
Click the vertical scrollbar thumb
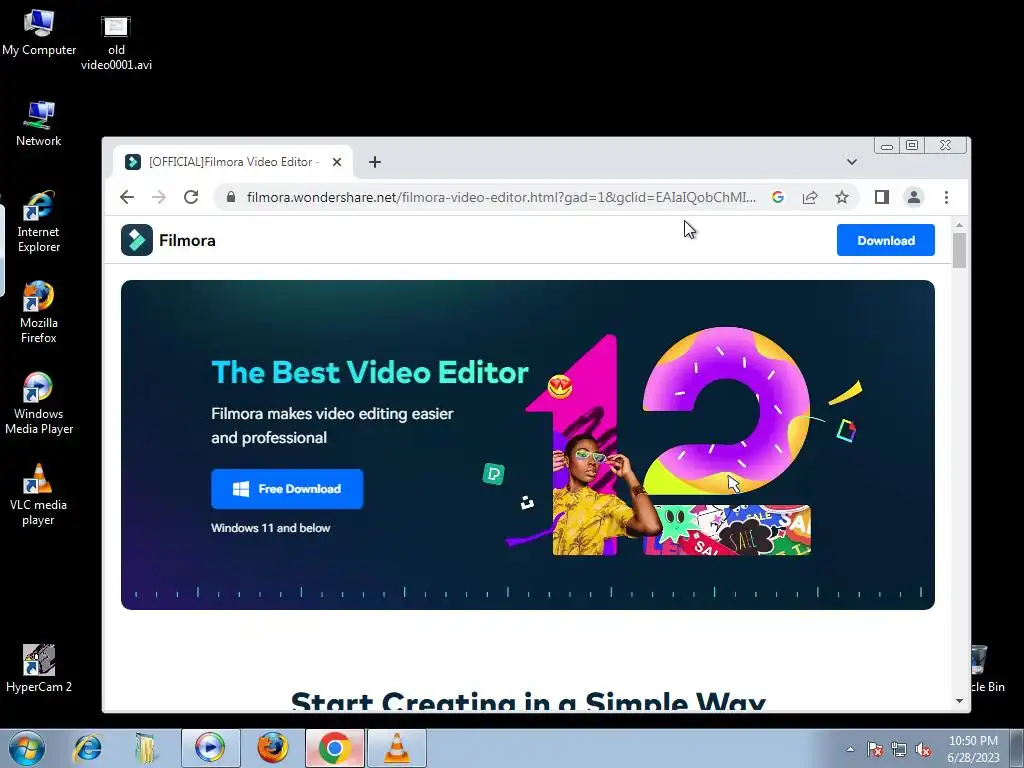pos(959,250)
